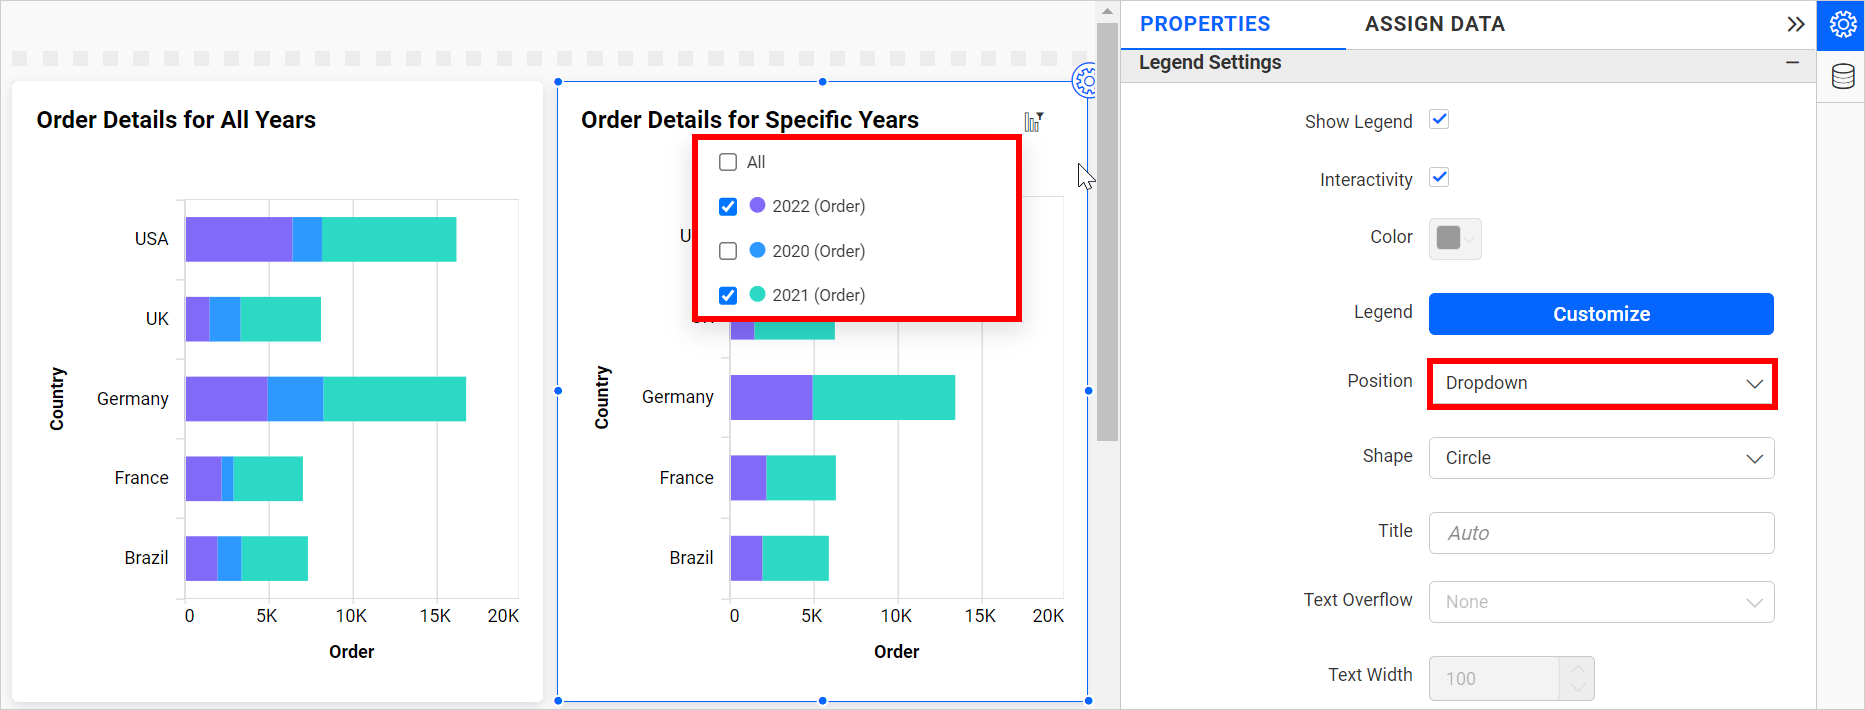Enable the 2020 (Order) series checkbox

click(728, 251)
